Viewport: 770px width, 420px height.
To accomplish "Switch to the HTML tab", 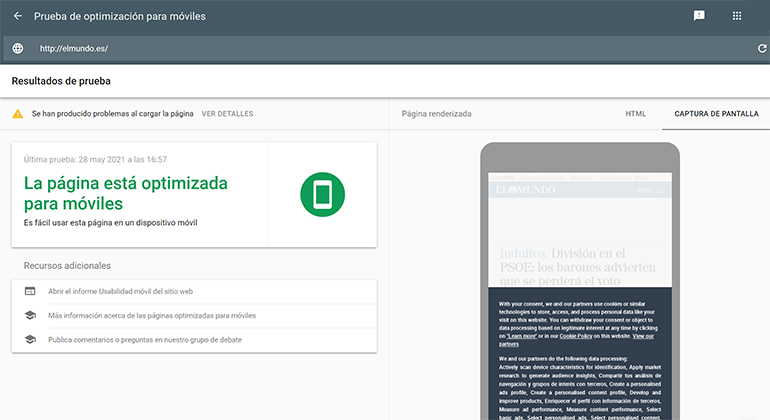I will pyautogui.click(x=636, y=114).
